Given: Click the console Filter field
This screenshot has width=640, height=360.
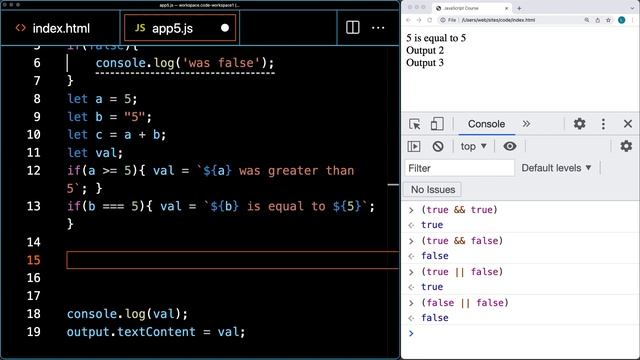Looking at the screenshot, I should click(x=460, y=168).
